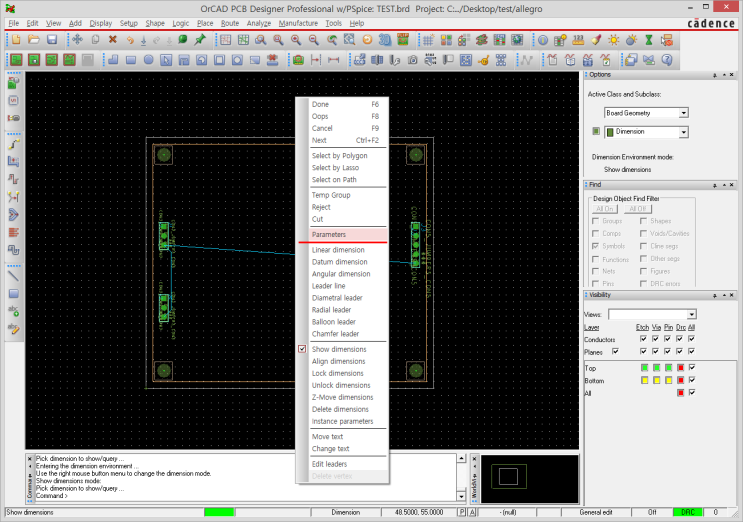Screen dimensions: 743x522
Task: Expand the Views dropdown in Visibility
Action: click(691, 314)
